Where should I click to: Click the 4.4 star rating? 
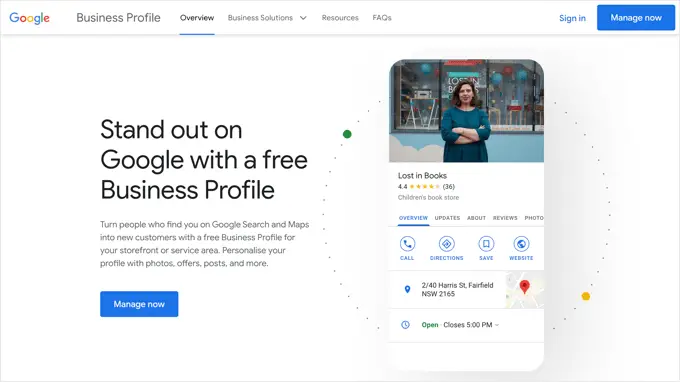click(419, 186)
